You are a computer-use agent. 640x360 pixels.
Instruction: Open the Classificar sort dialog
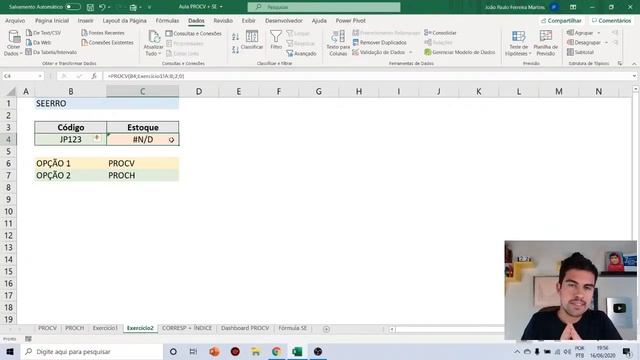tap(252, 40)
